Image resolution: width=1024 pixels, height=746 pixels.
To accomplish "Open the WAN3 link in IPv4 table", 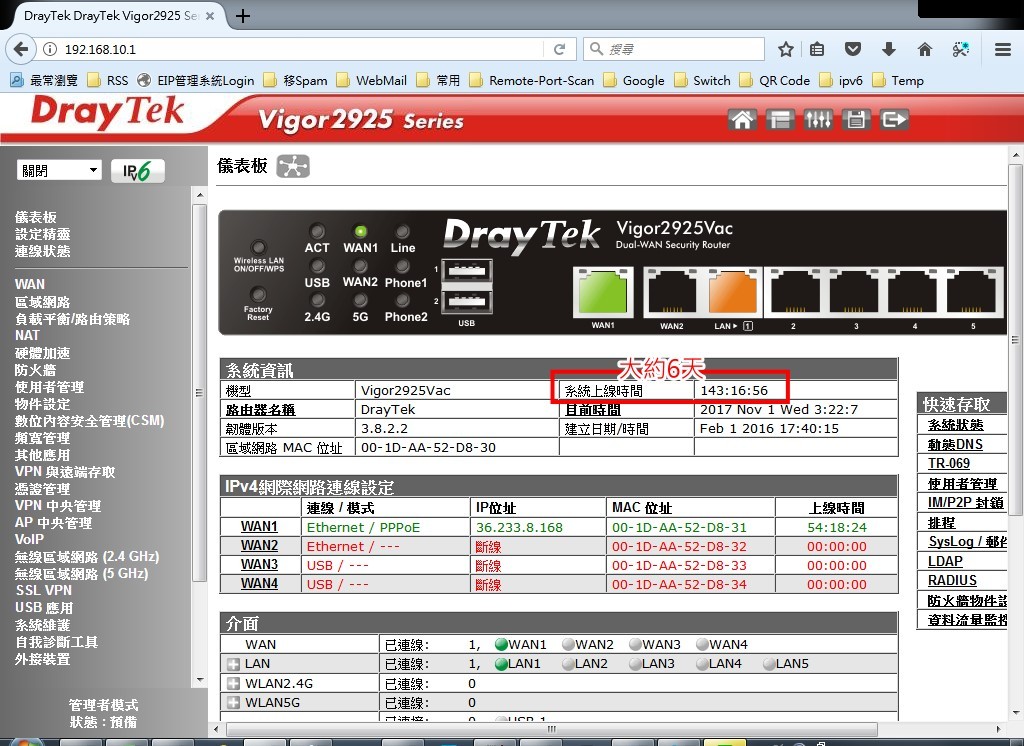I will pos(259,564).
